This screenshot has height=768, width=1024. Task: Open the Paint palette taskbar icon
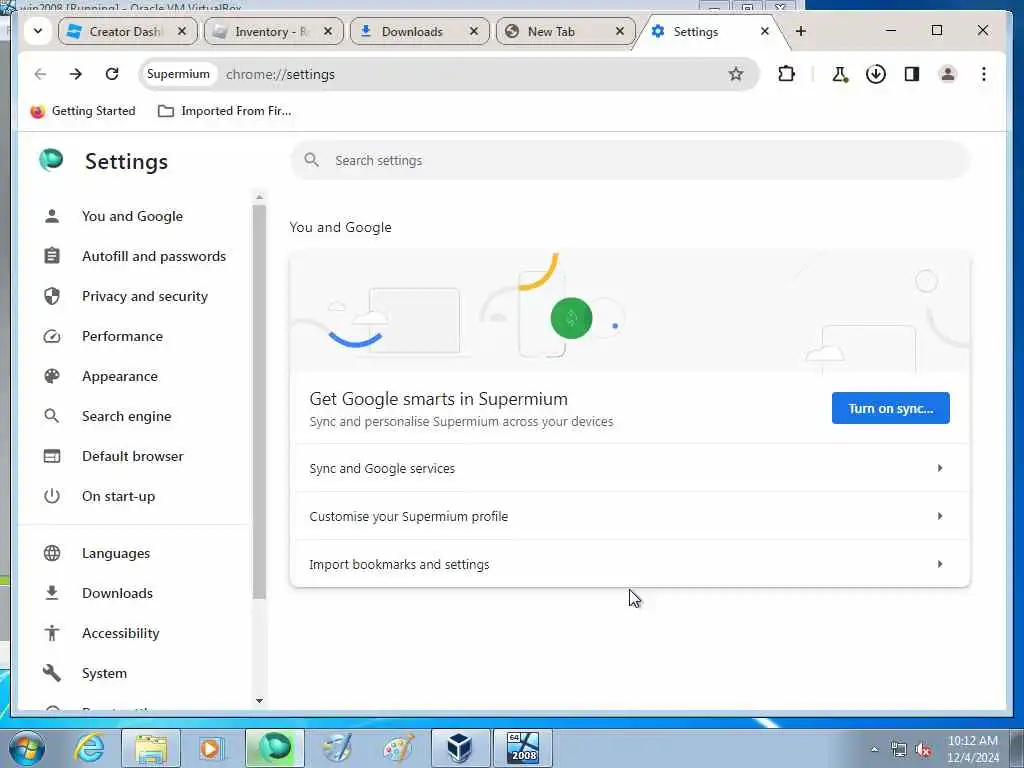tap(398, 748)
